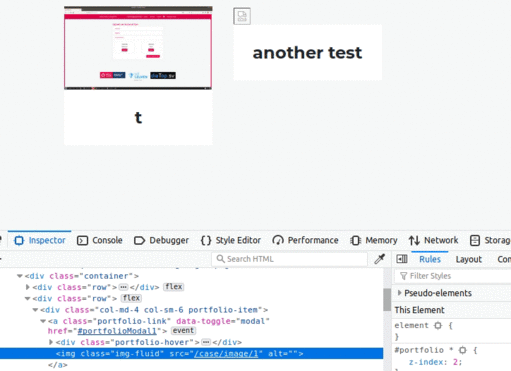This screenshot has width=511, height=371.
Task: Activate the eyedropper color picker icon
Action: tap(379, 259)
